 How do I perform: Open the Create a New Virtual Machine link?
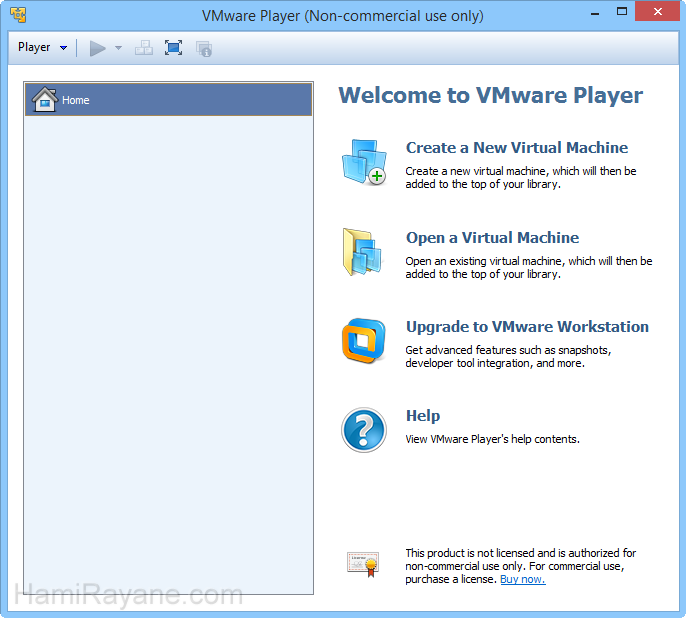(x=517, y=148)
